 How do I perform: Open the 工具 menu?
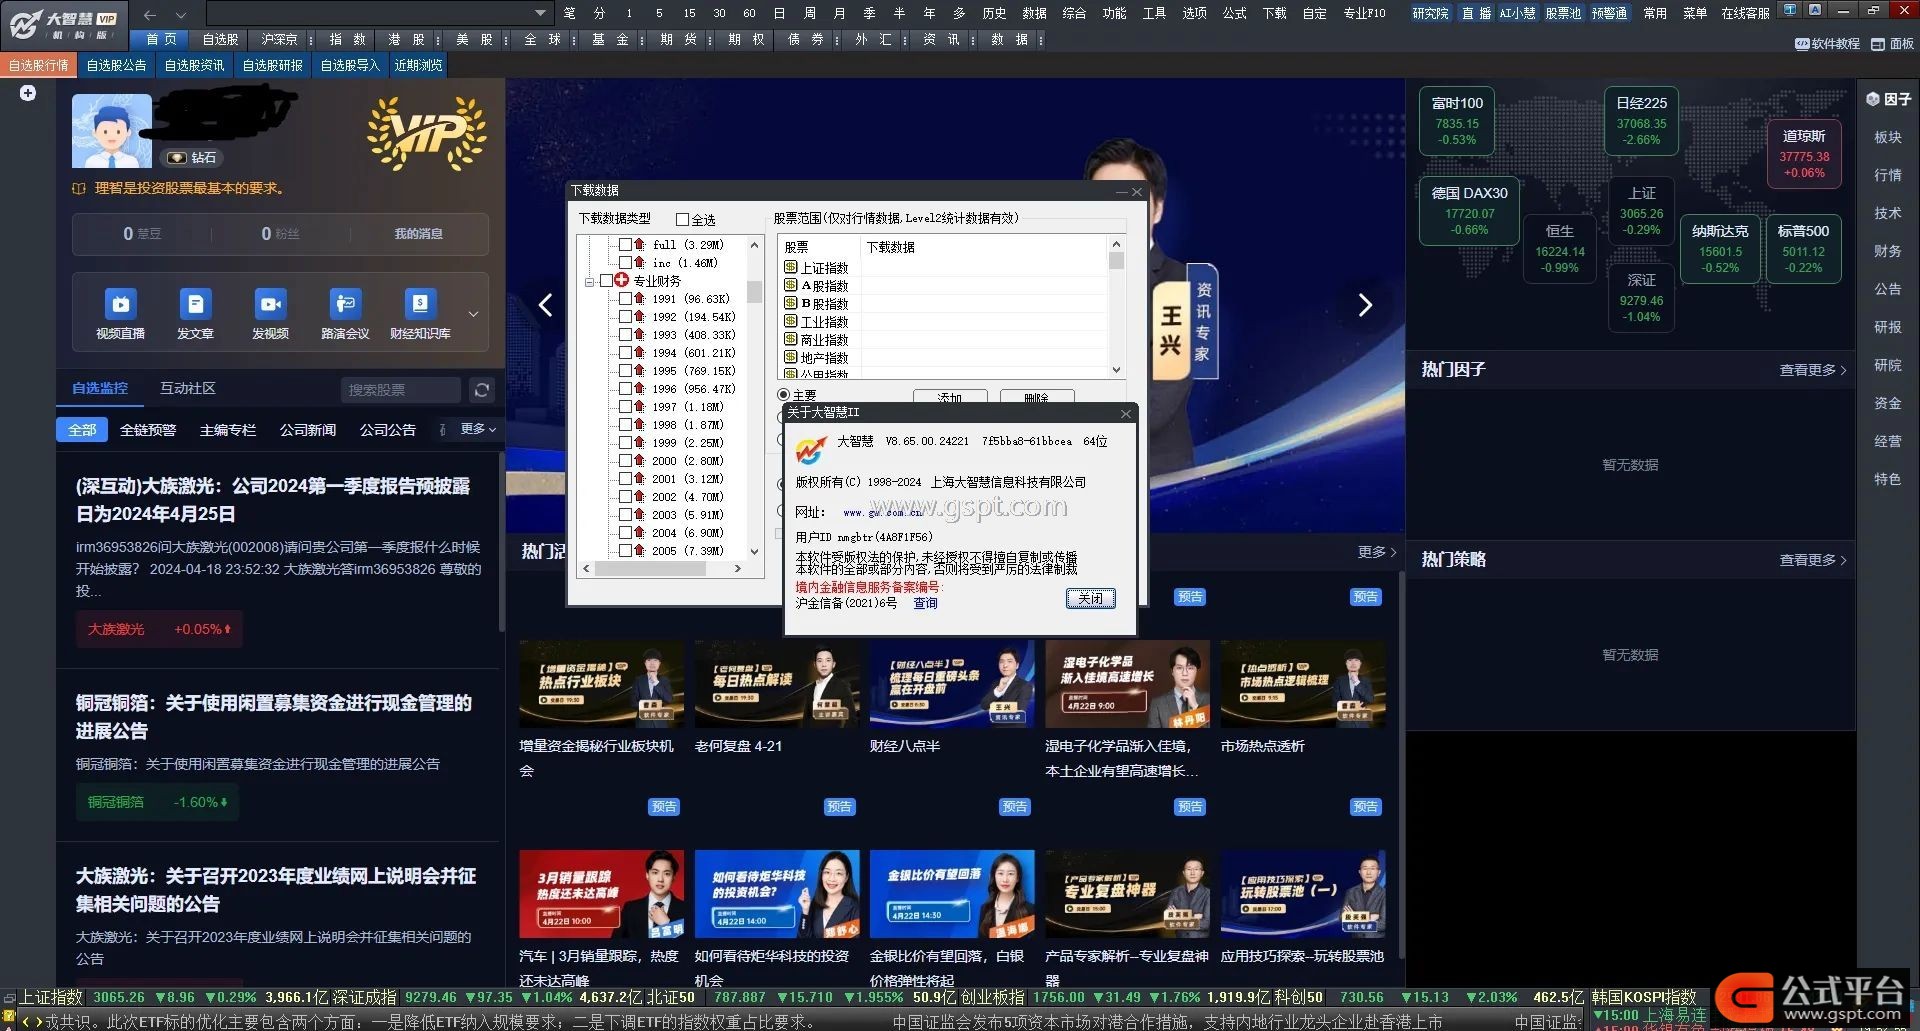click(x=1155, y=13)
